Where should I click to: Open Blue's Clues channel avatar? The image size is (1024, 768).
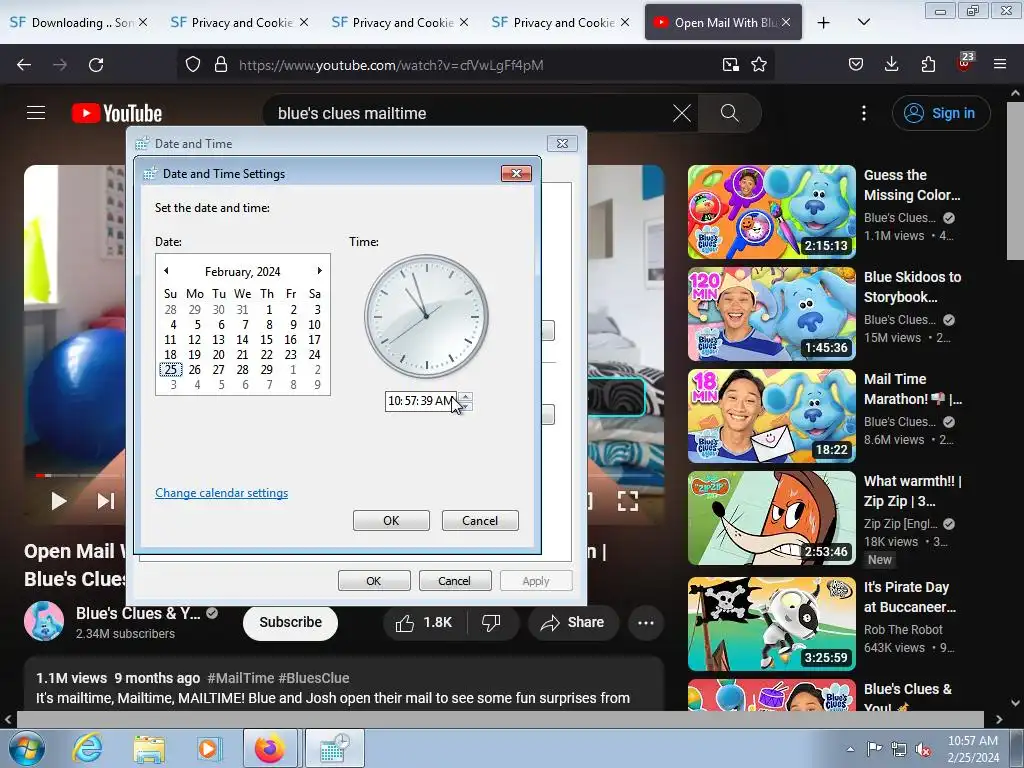pos(44,621)
